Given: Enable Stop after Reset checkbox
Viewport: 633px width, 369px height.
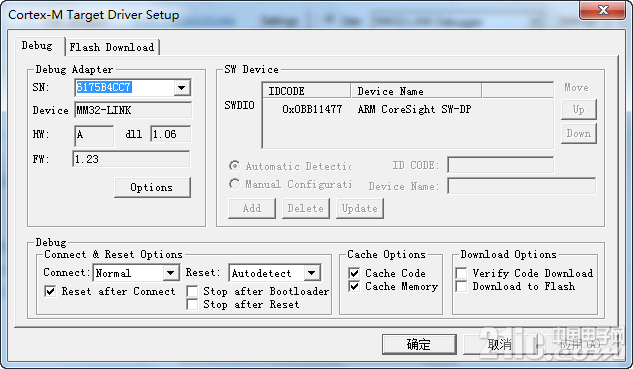Looking at the screenshot, I should pos(192,304).
